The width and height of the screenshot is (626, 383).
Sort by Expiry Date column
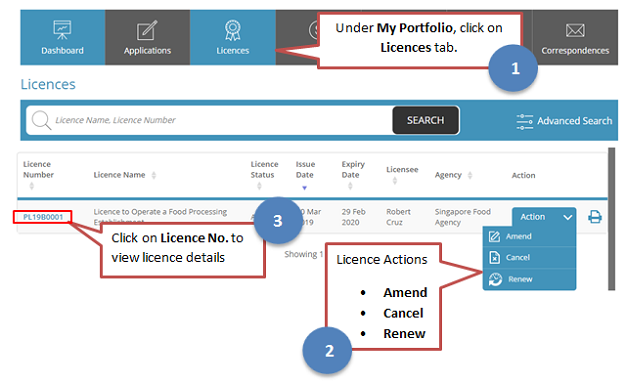tap(350, 186)
